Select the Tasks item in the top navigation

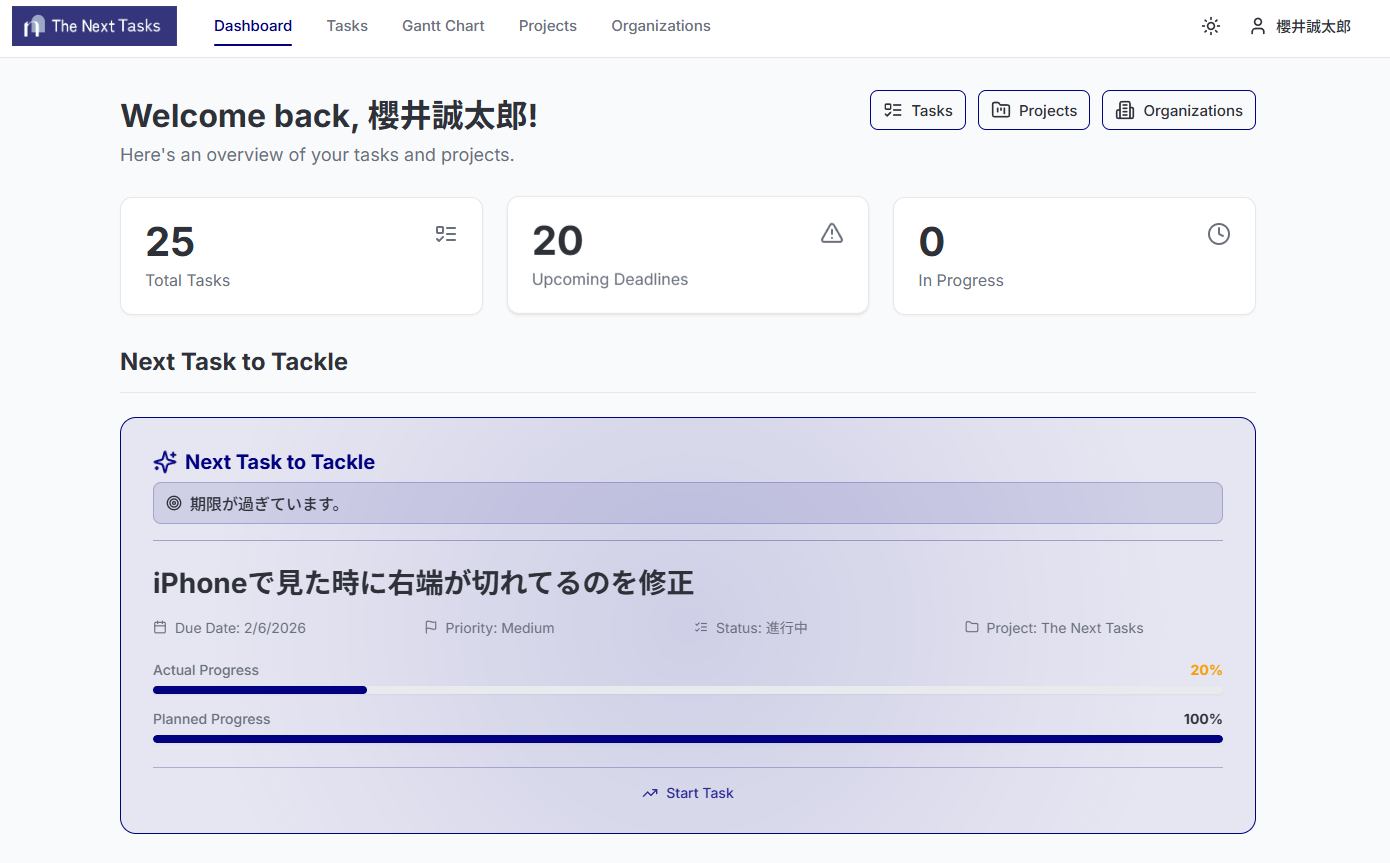(347, 26)
